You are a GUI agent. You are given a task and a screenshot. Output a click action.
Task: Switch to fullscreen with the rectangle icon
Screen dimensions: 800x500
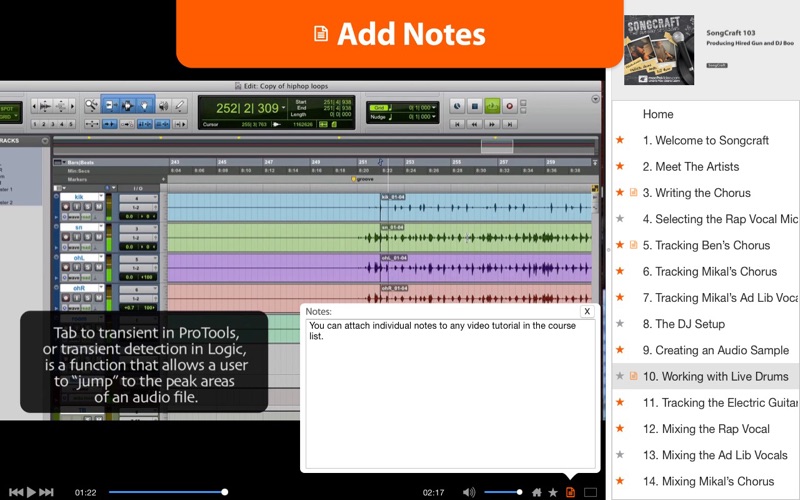click(x=590, y=492)
